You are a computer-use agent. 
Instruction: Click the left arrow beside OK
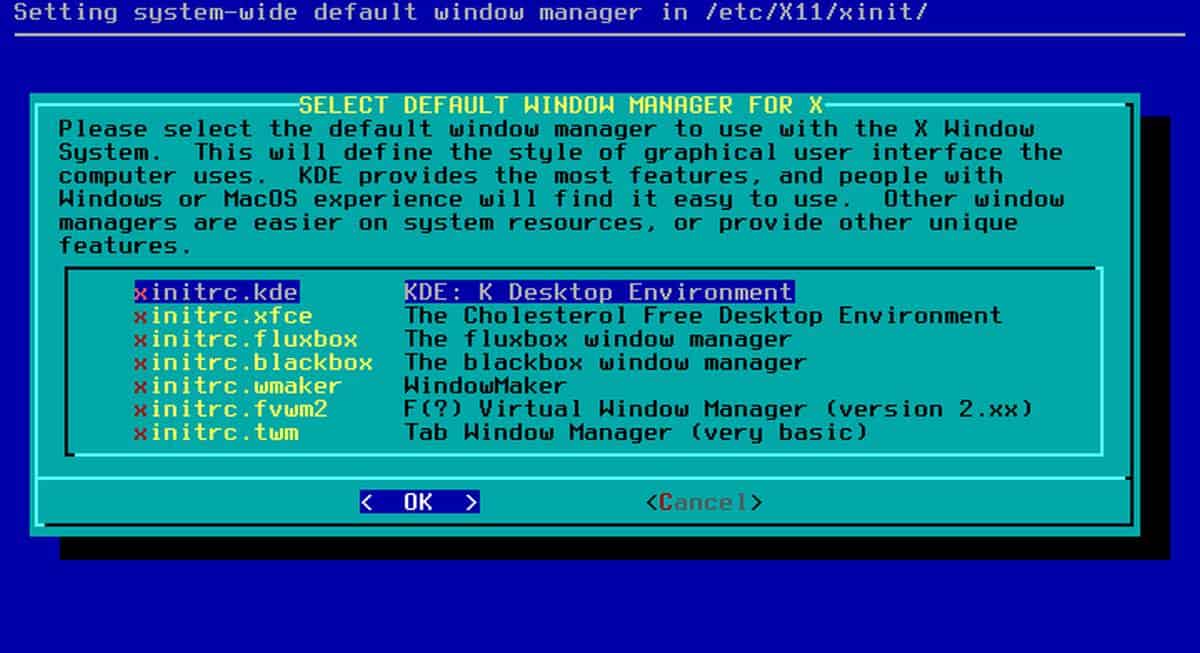coord(368,501)
